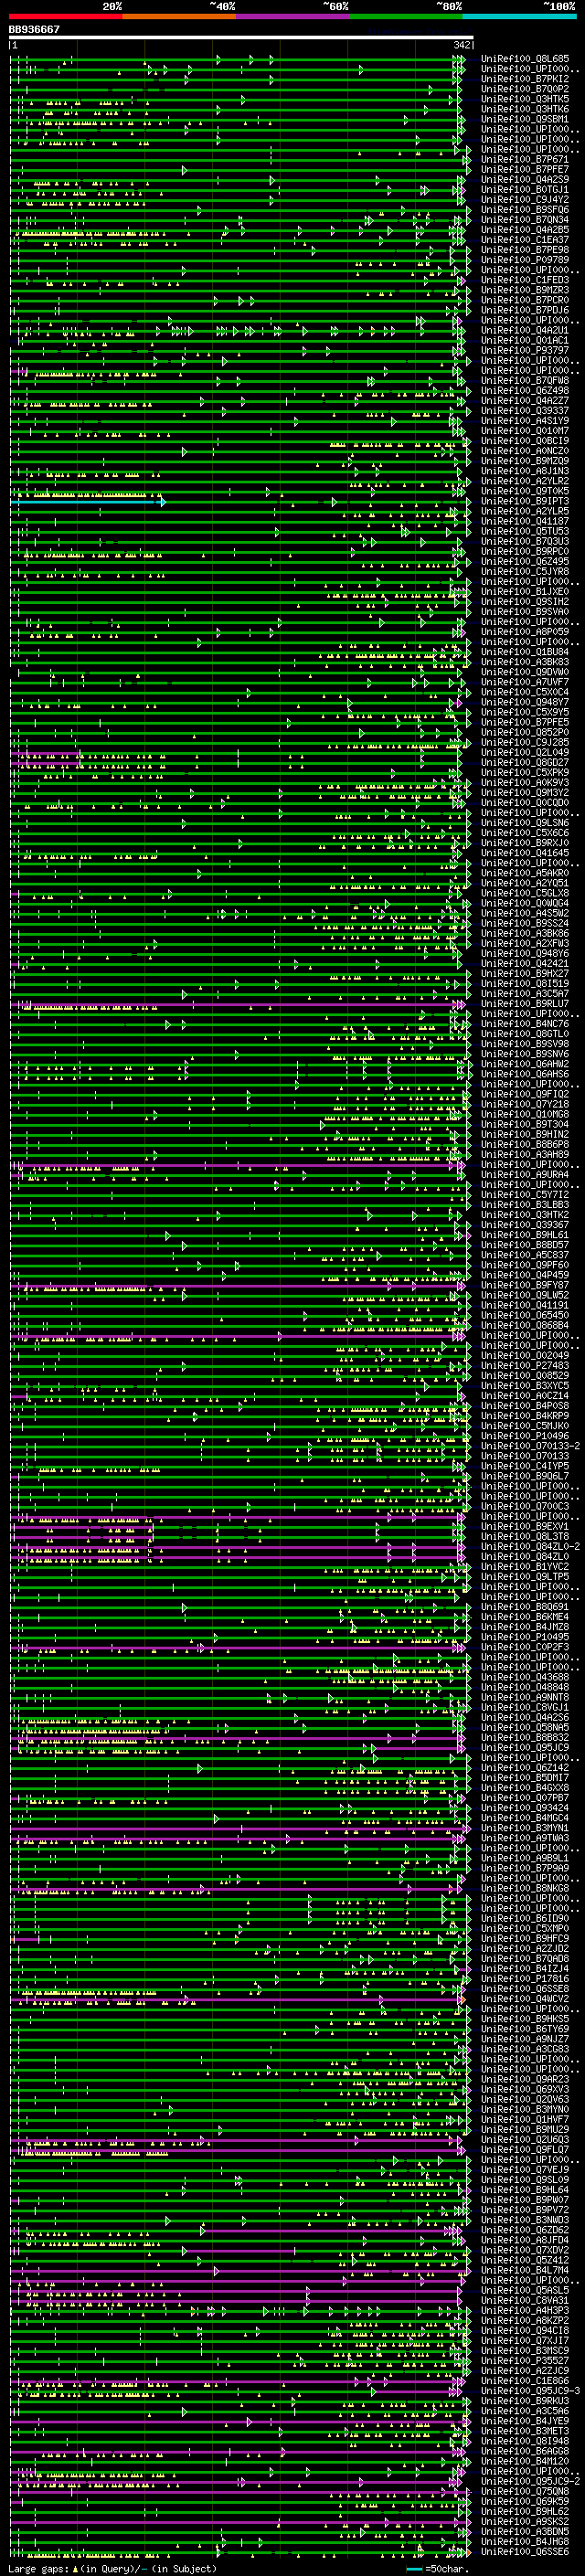Select the UniRef100_B7P671 label

(524, 159)
